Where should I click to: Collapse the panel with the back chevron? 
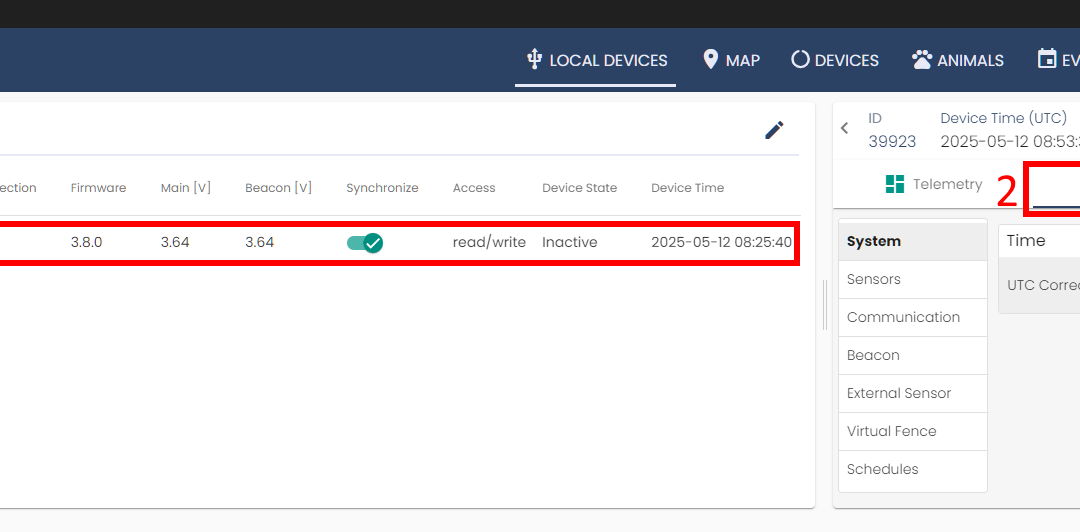pyautogui.click(x=845, y=128)
